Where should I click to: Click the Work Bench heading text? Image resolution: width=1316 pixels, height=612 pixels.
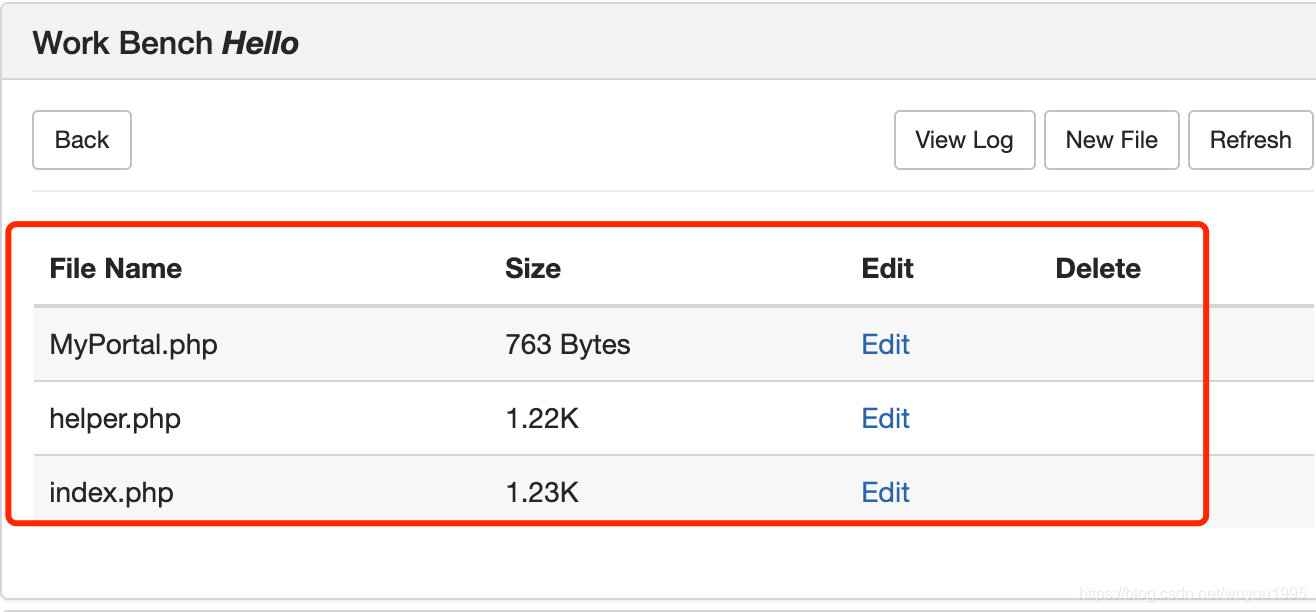(122, 43)
